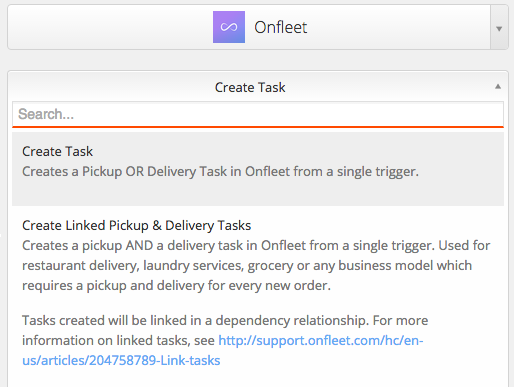
Task: Click the Create Task header bar's empty left side
Action: pos(112,87)
